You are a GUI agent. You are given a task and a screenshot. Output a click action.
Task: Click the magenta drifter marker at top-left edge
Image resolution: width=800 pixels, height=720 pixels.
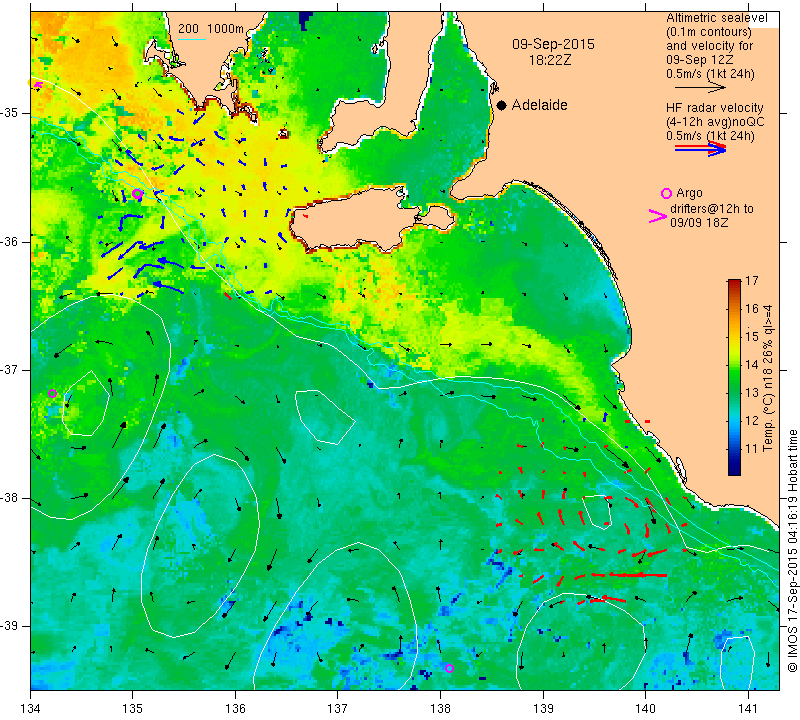point(37,85)
